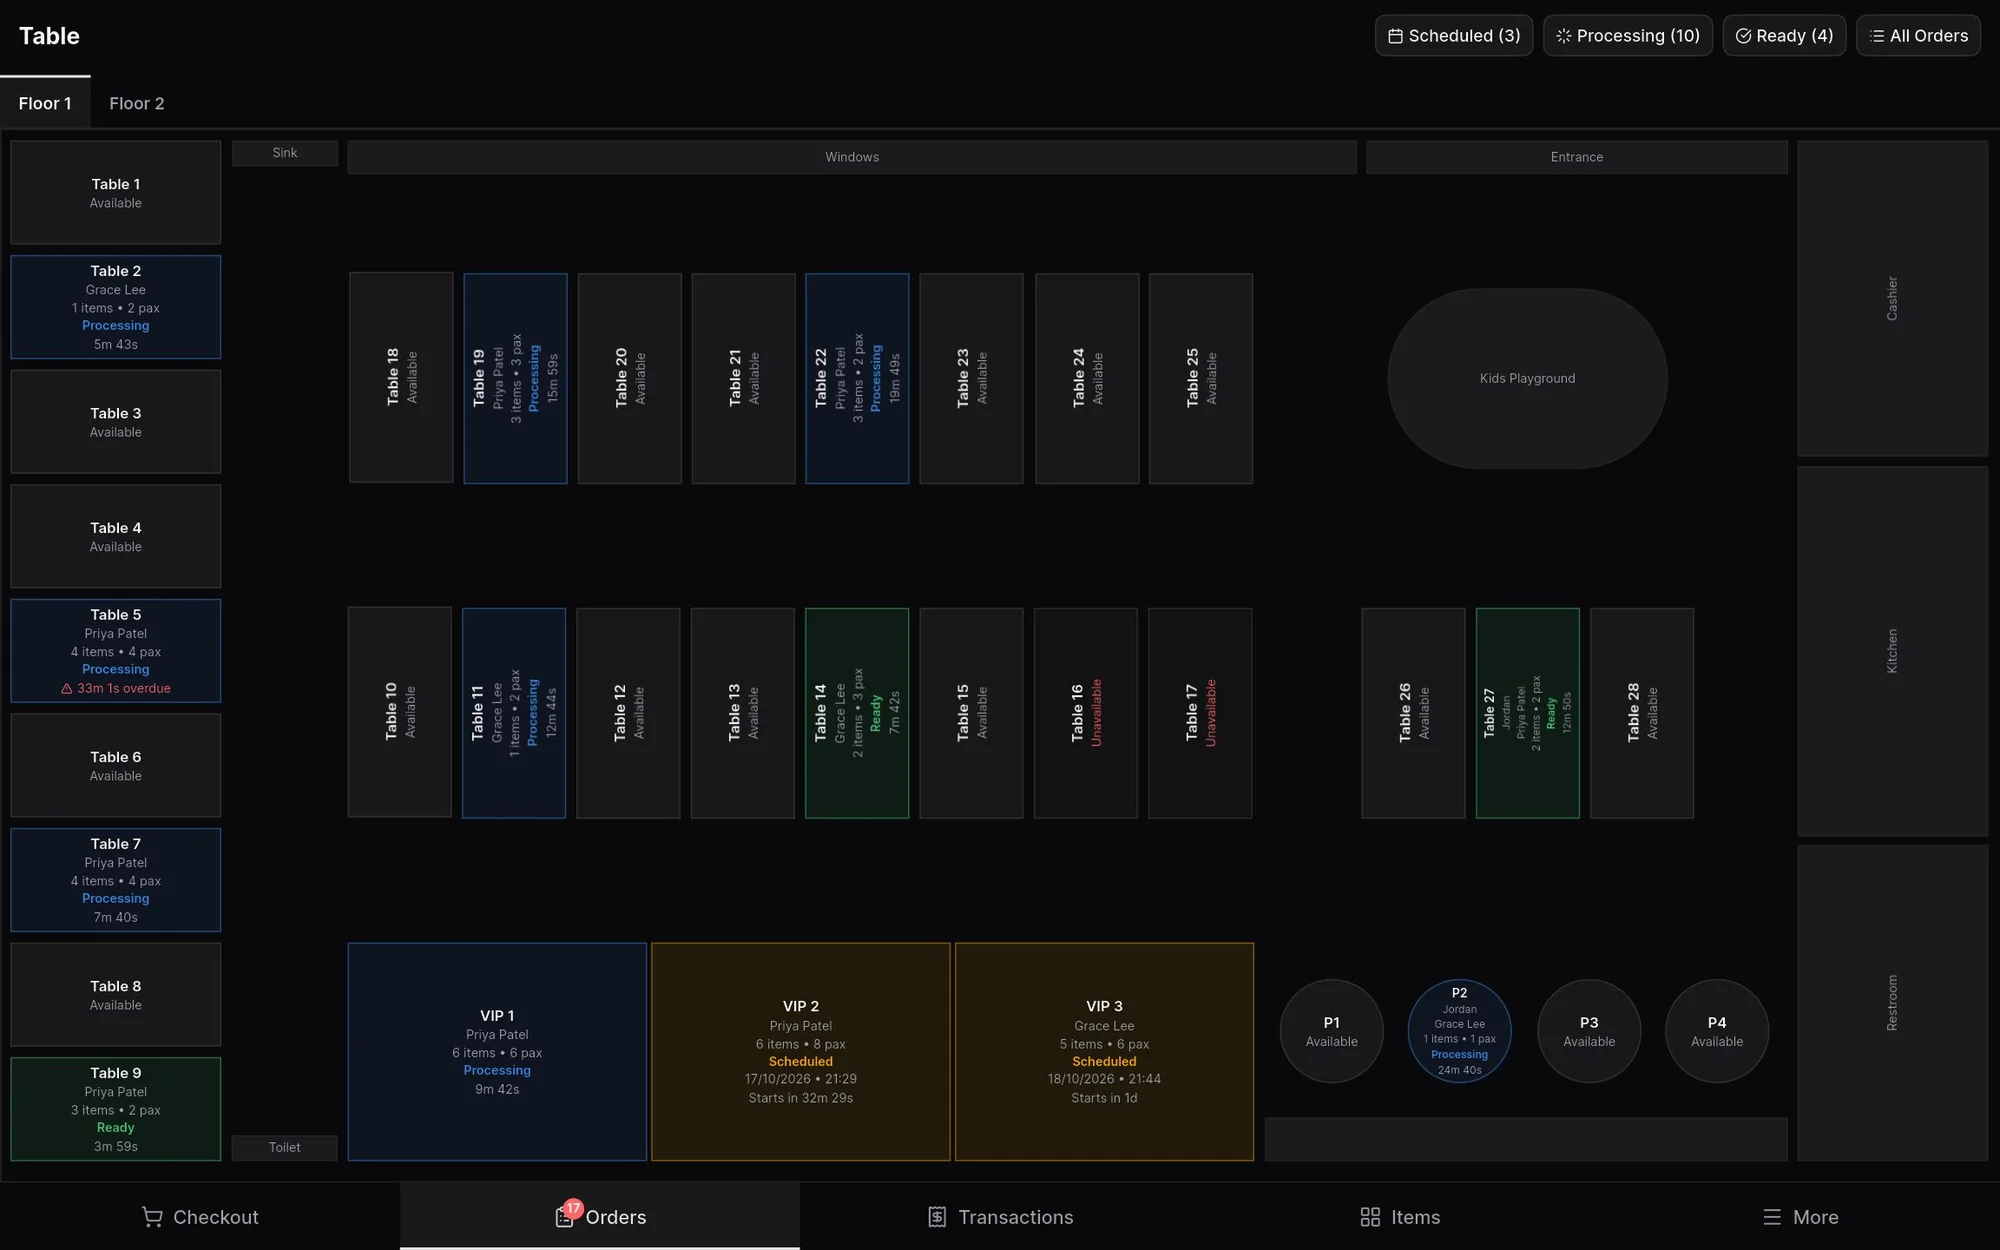Open the Items bottom tab
Image resolution: width=2000 pixels, height=1250 pixels.
click(1400, 1216)
